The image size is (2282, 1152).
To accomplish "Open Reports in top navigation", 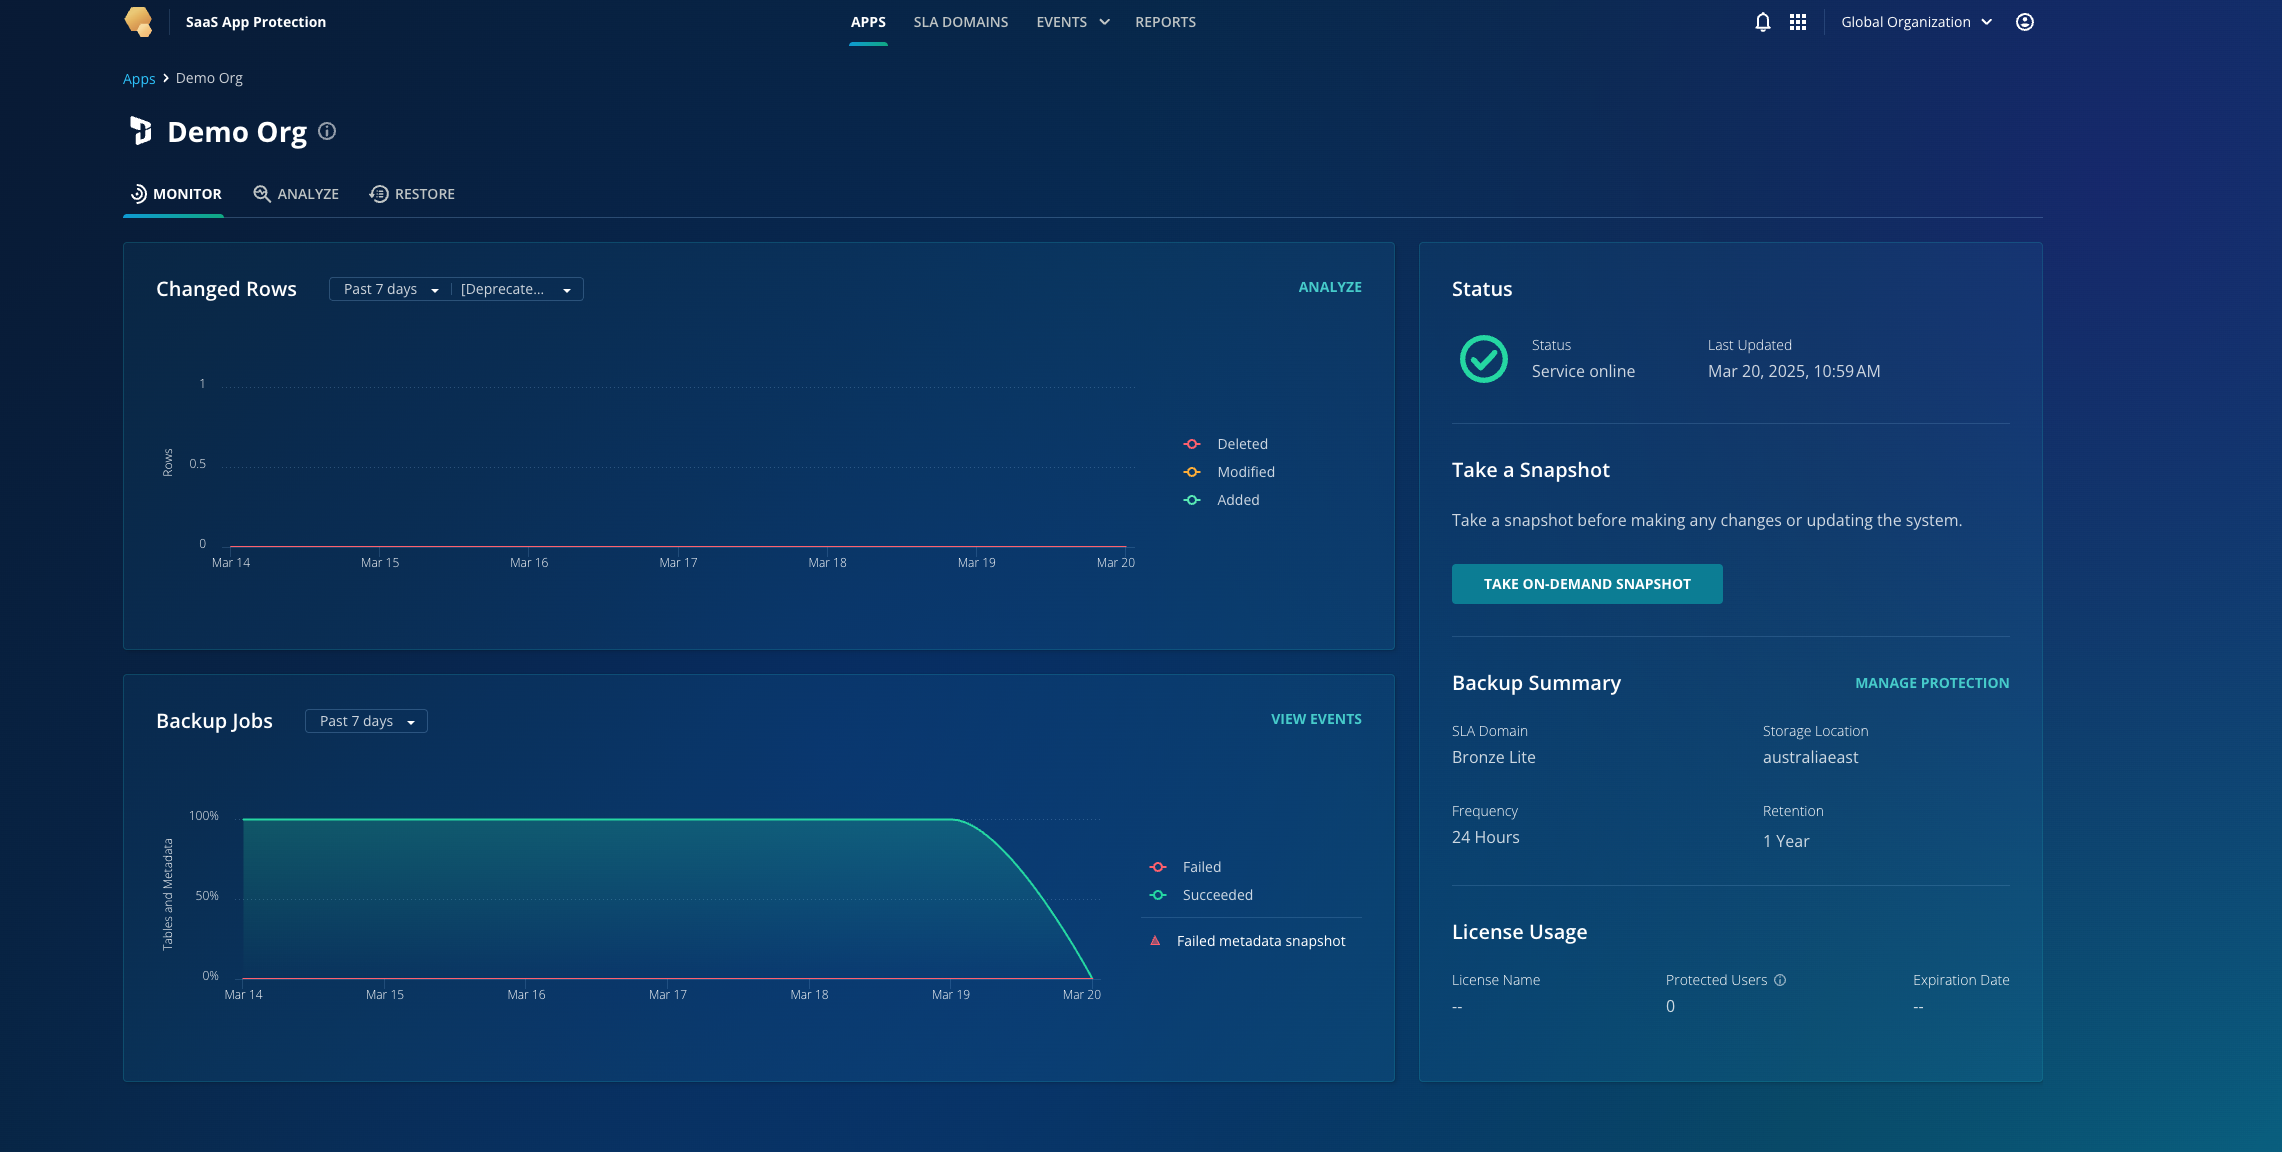I will click(x=1165, y=22).
